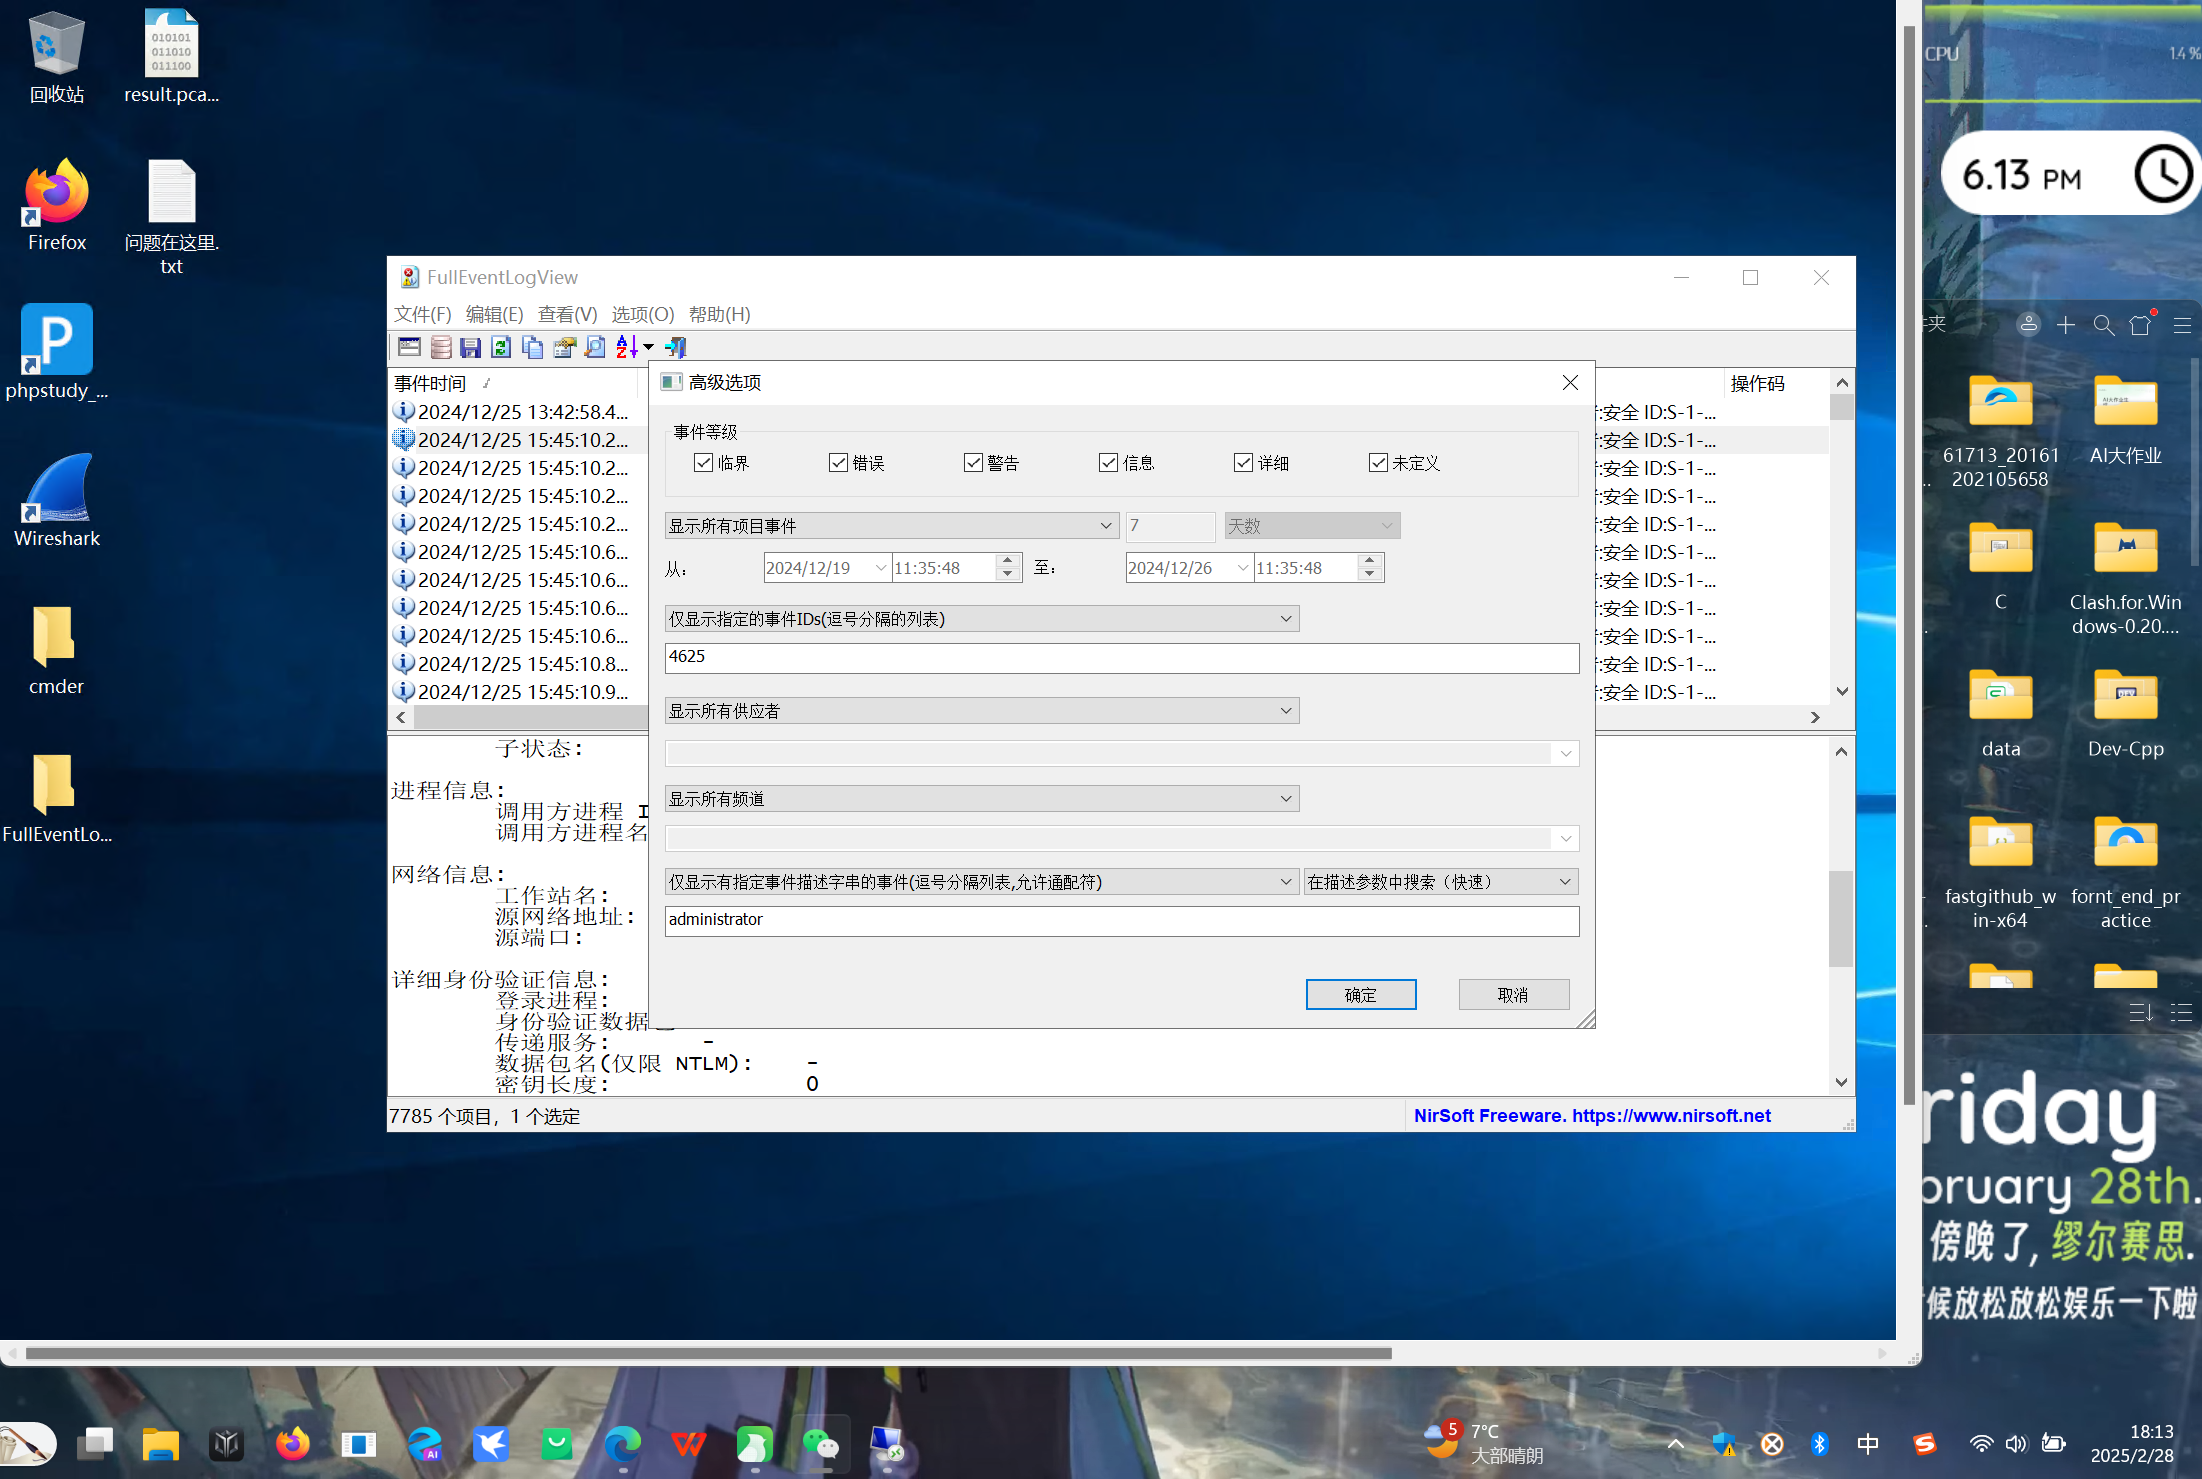This screenshot has height=1479, width=2202.
Task: Click the green refresh toolbar icon
Action: pos(501,347)
